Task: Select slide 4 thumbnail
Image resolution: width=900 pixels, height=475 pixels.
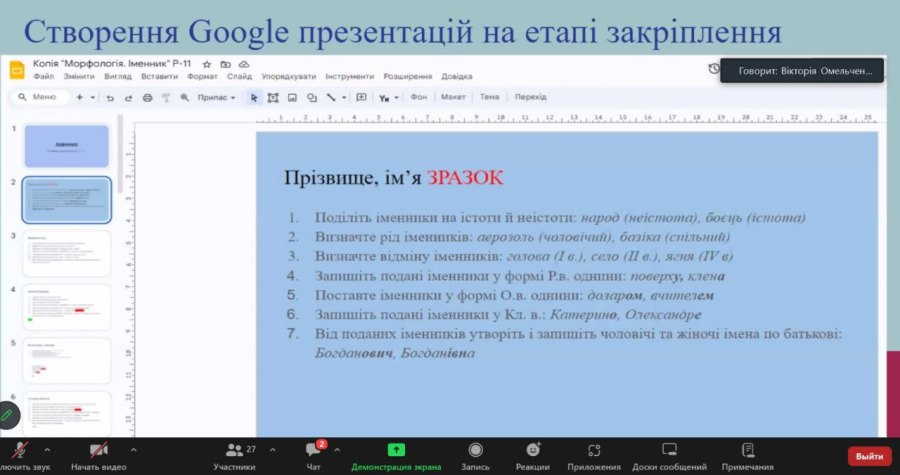Action: [67, 307]
